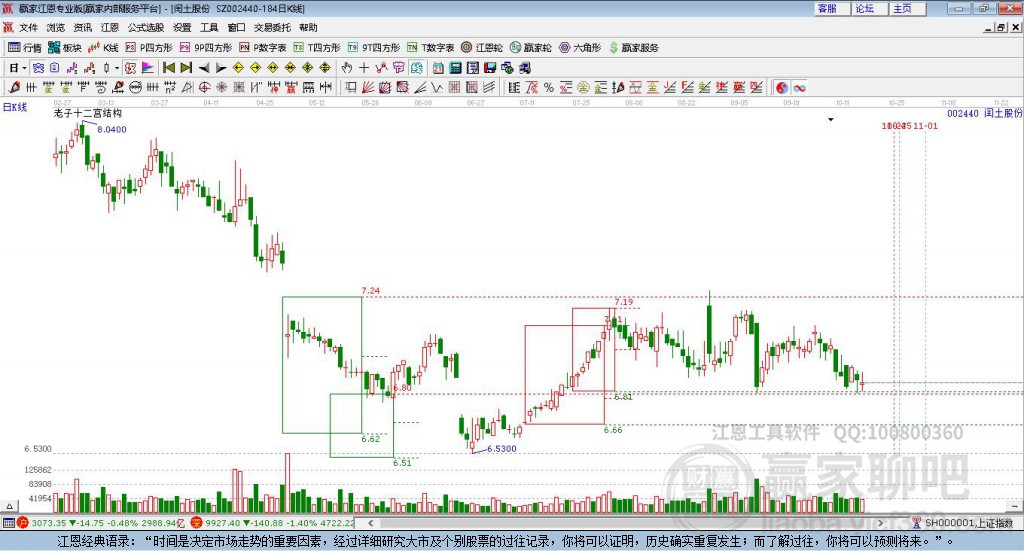Screen dimensions: 1024x551
Task: Open the P数字表 tool
Action: (x=263, y=48)
